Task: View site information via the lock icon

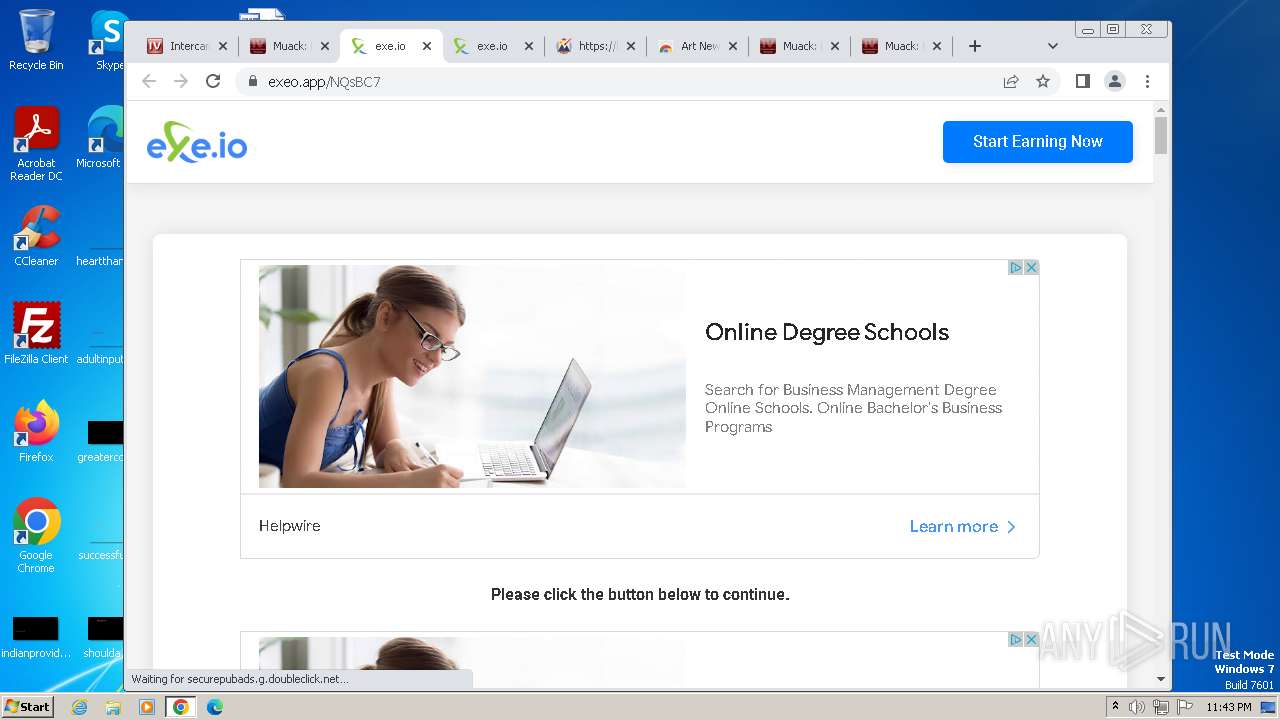Action: point(253,81)
